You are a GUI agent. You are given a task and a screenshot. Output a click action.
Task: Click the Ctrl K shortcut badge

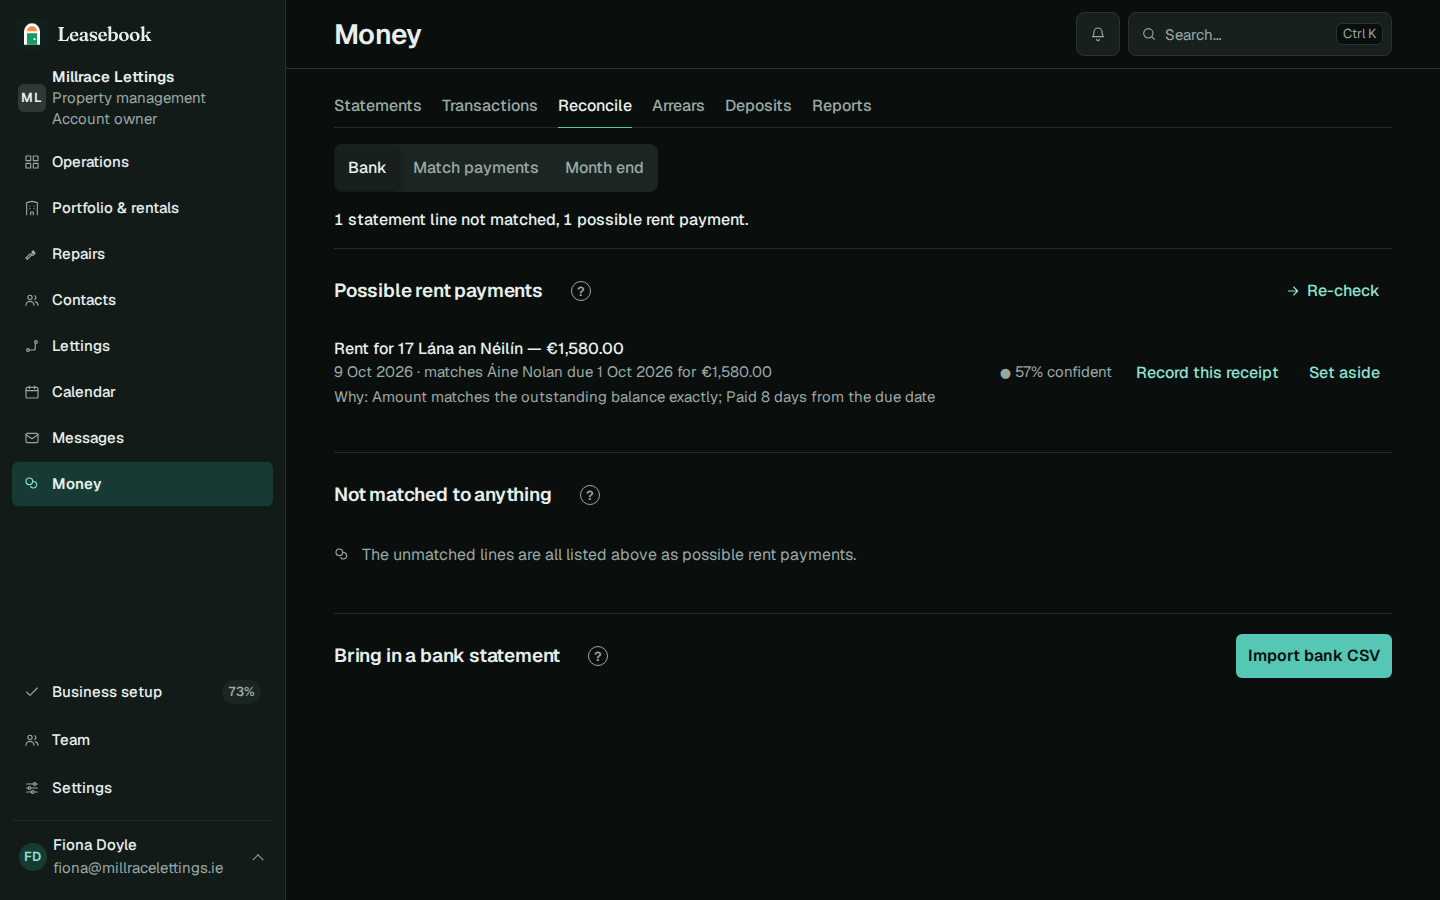(x=1359, y=34)
